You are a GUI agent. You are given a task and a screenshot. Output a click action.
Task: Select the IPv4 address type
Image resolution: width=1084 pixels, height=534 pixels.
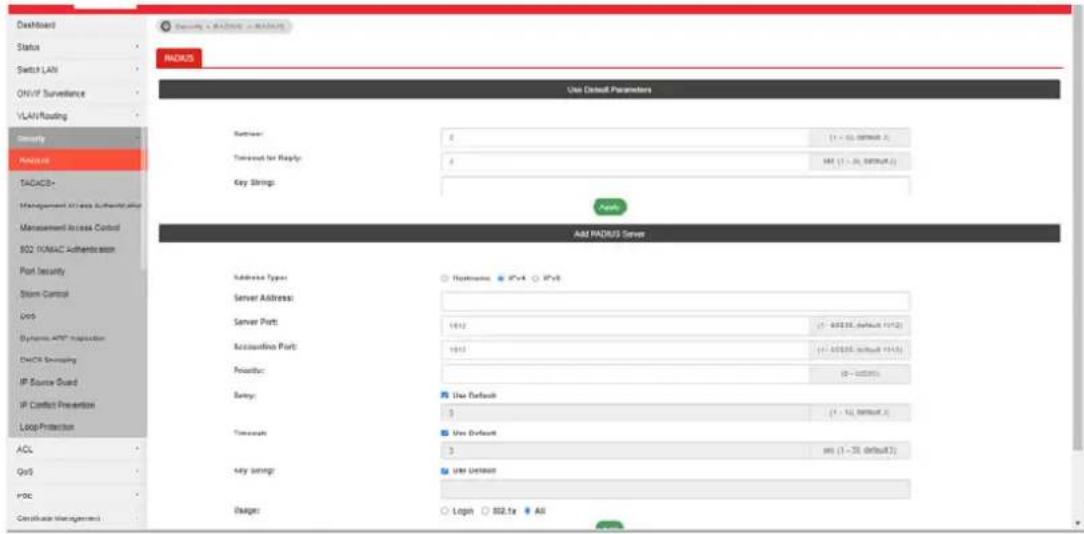[x=502, y=278]
